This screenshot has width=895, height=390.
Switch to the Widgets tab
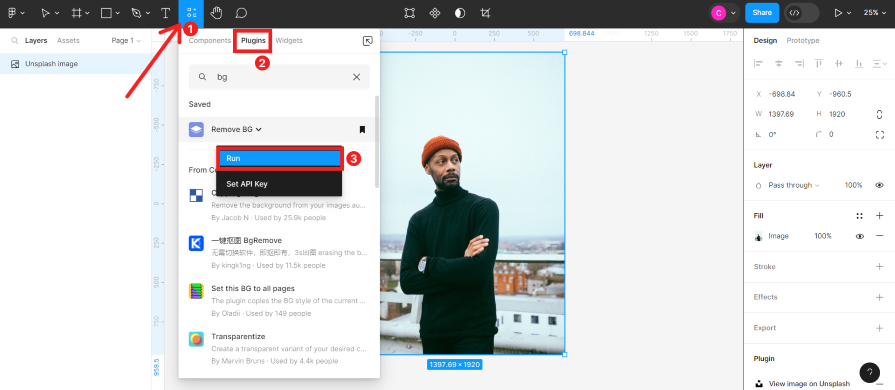pyautogui.click(x=289, y=41)
